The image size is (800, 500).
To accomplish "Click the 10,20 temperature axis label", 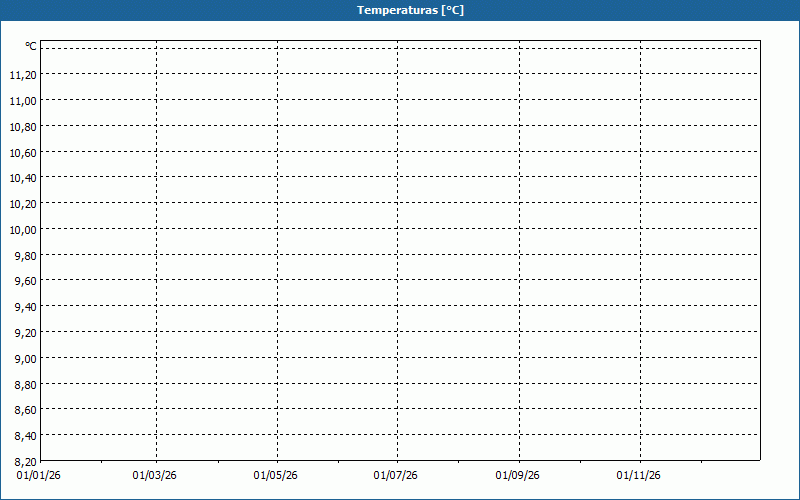I will click(x=23, y=204).
